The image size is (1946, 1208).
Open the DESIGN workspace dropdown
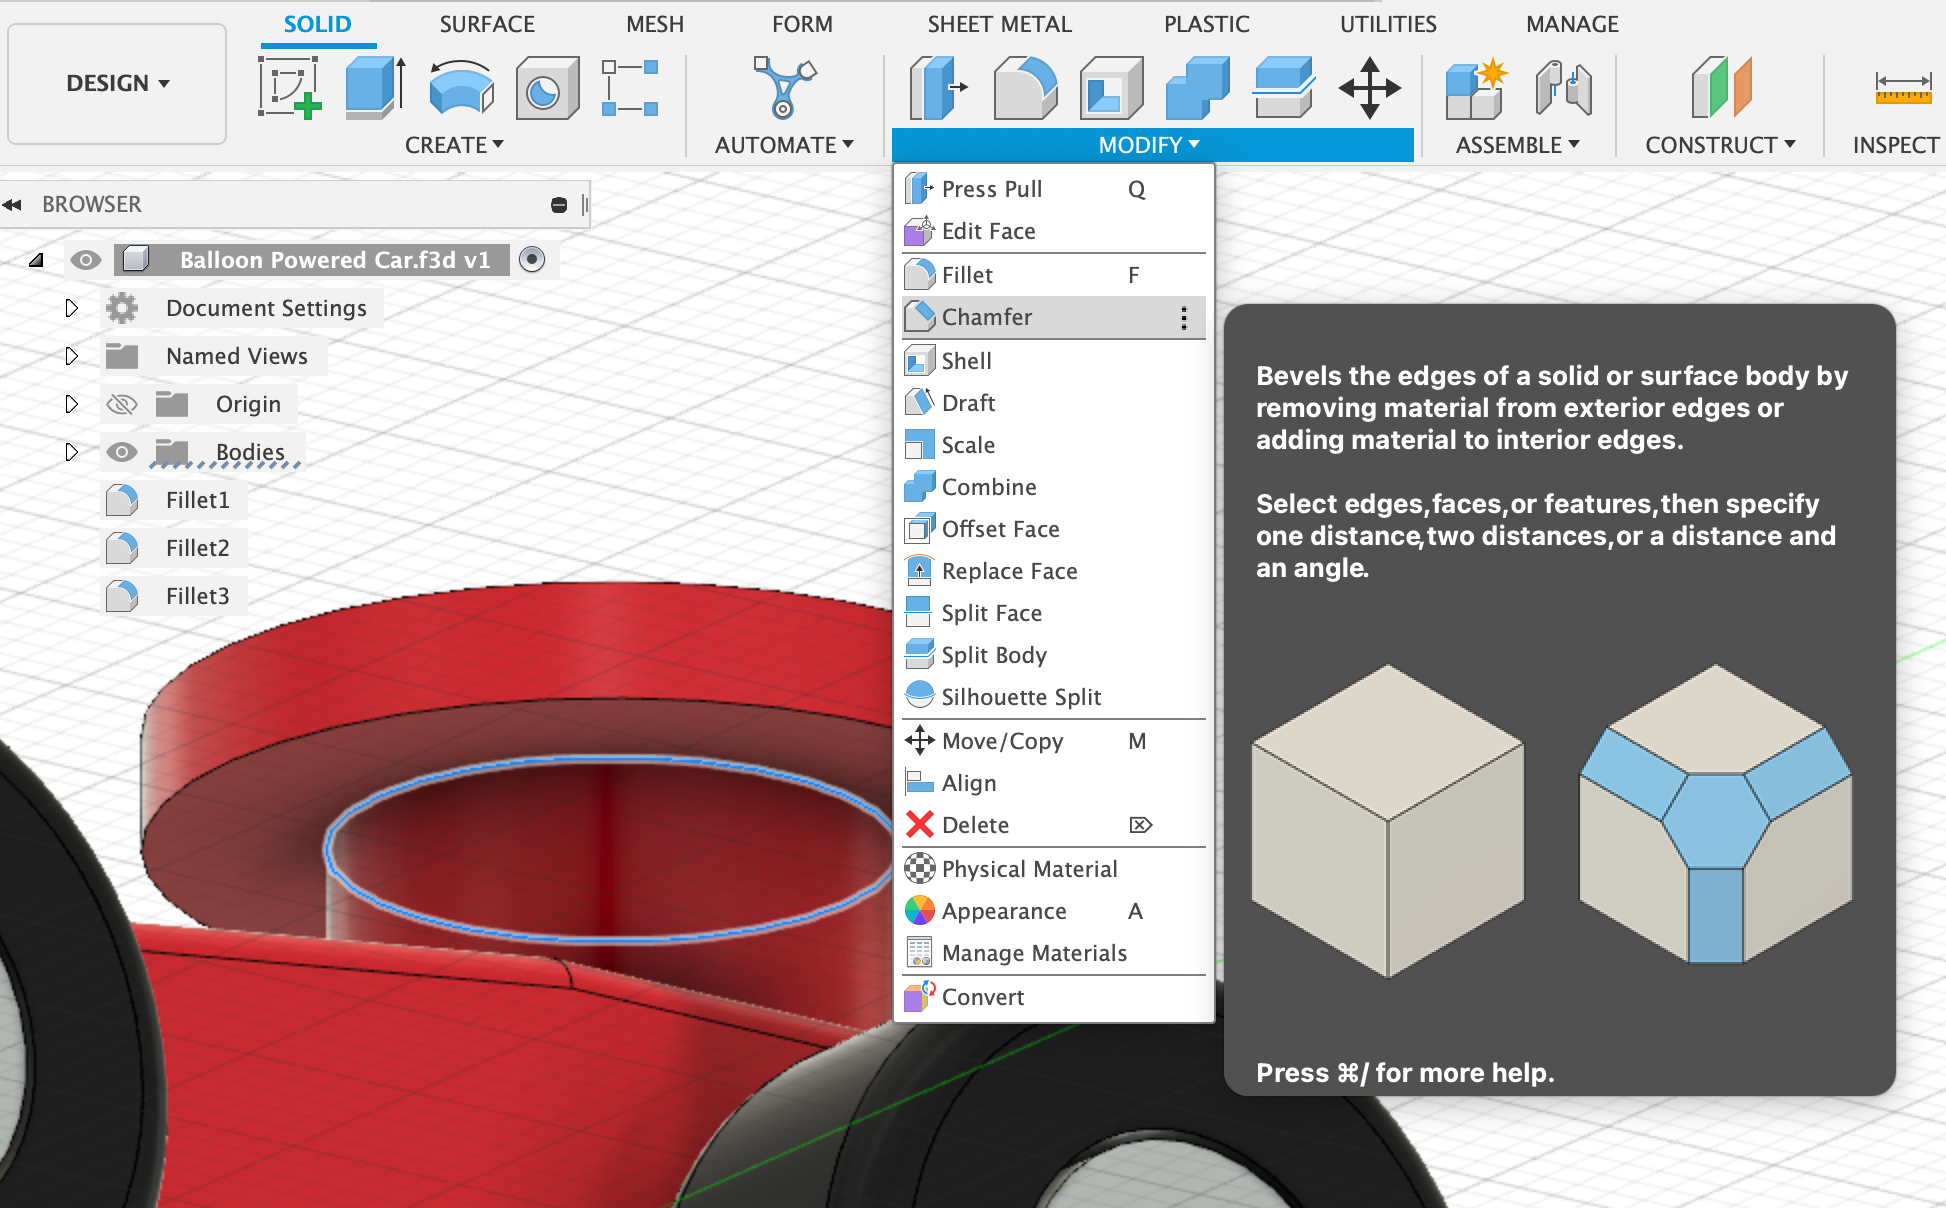(117, 84)
